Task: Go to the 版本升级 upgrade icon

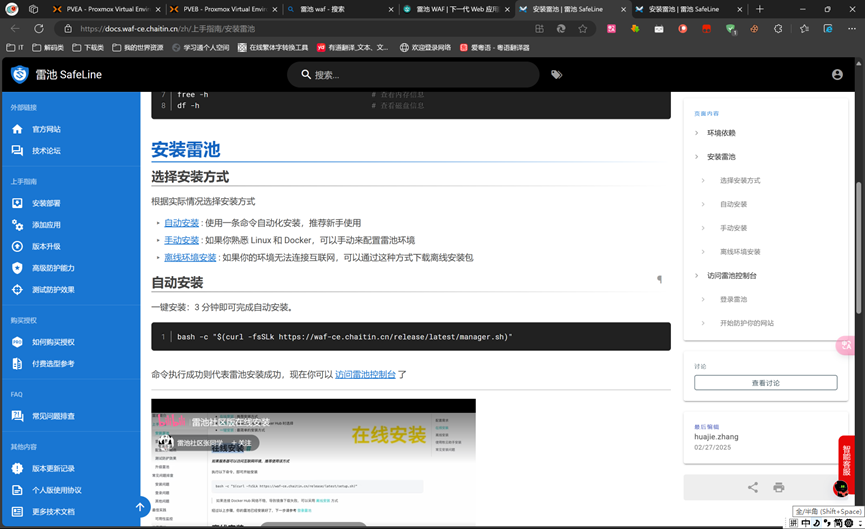Action: pyautogui.click(x=17, y=246)
